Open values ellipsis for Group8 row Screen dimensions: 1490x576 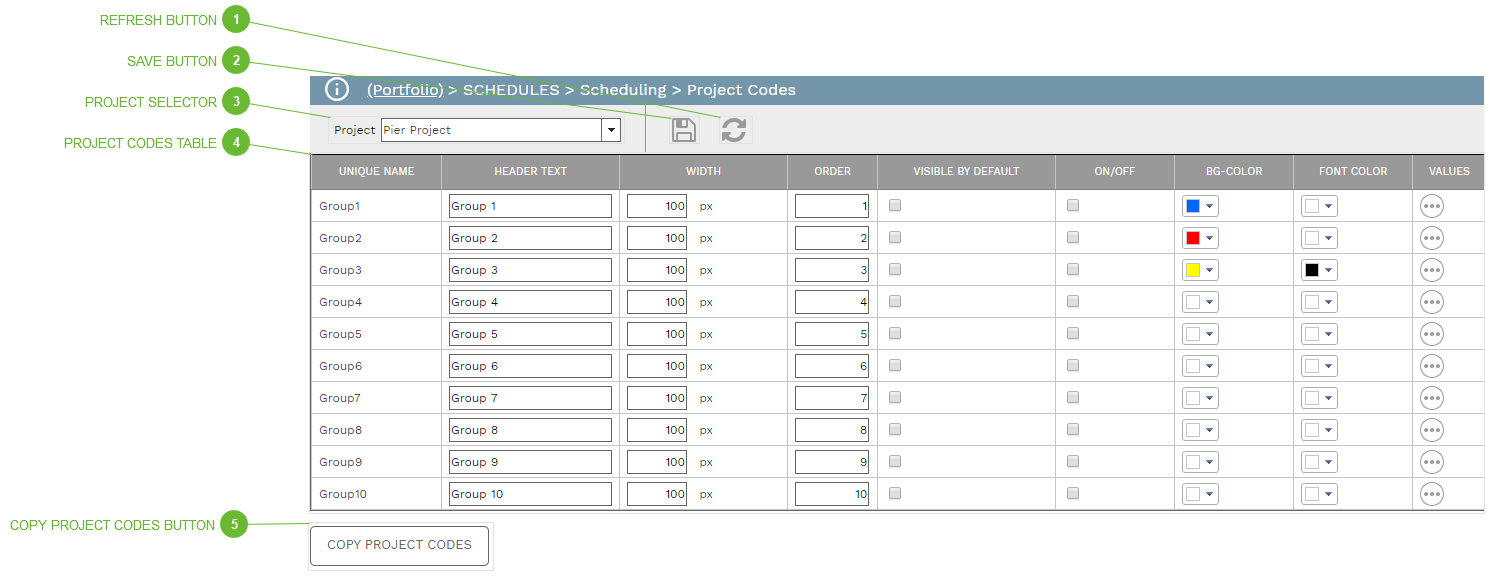click(1432, 430)
